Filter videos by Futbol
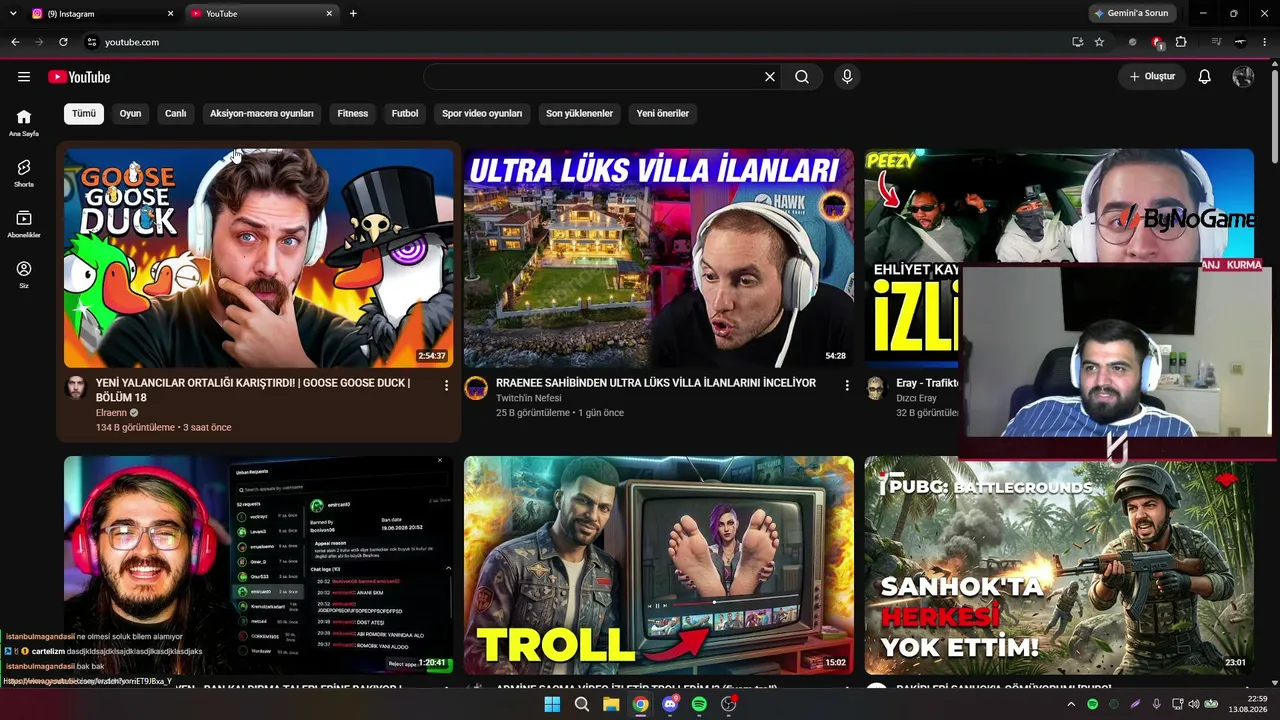This screenshot has width=1280, height=720. [405, 113]
